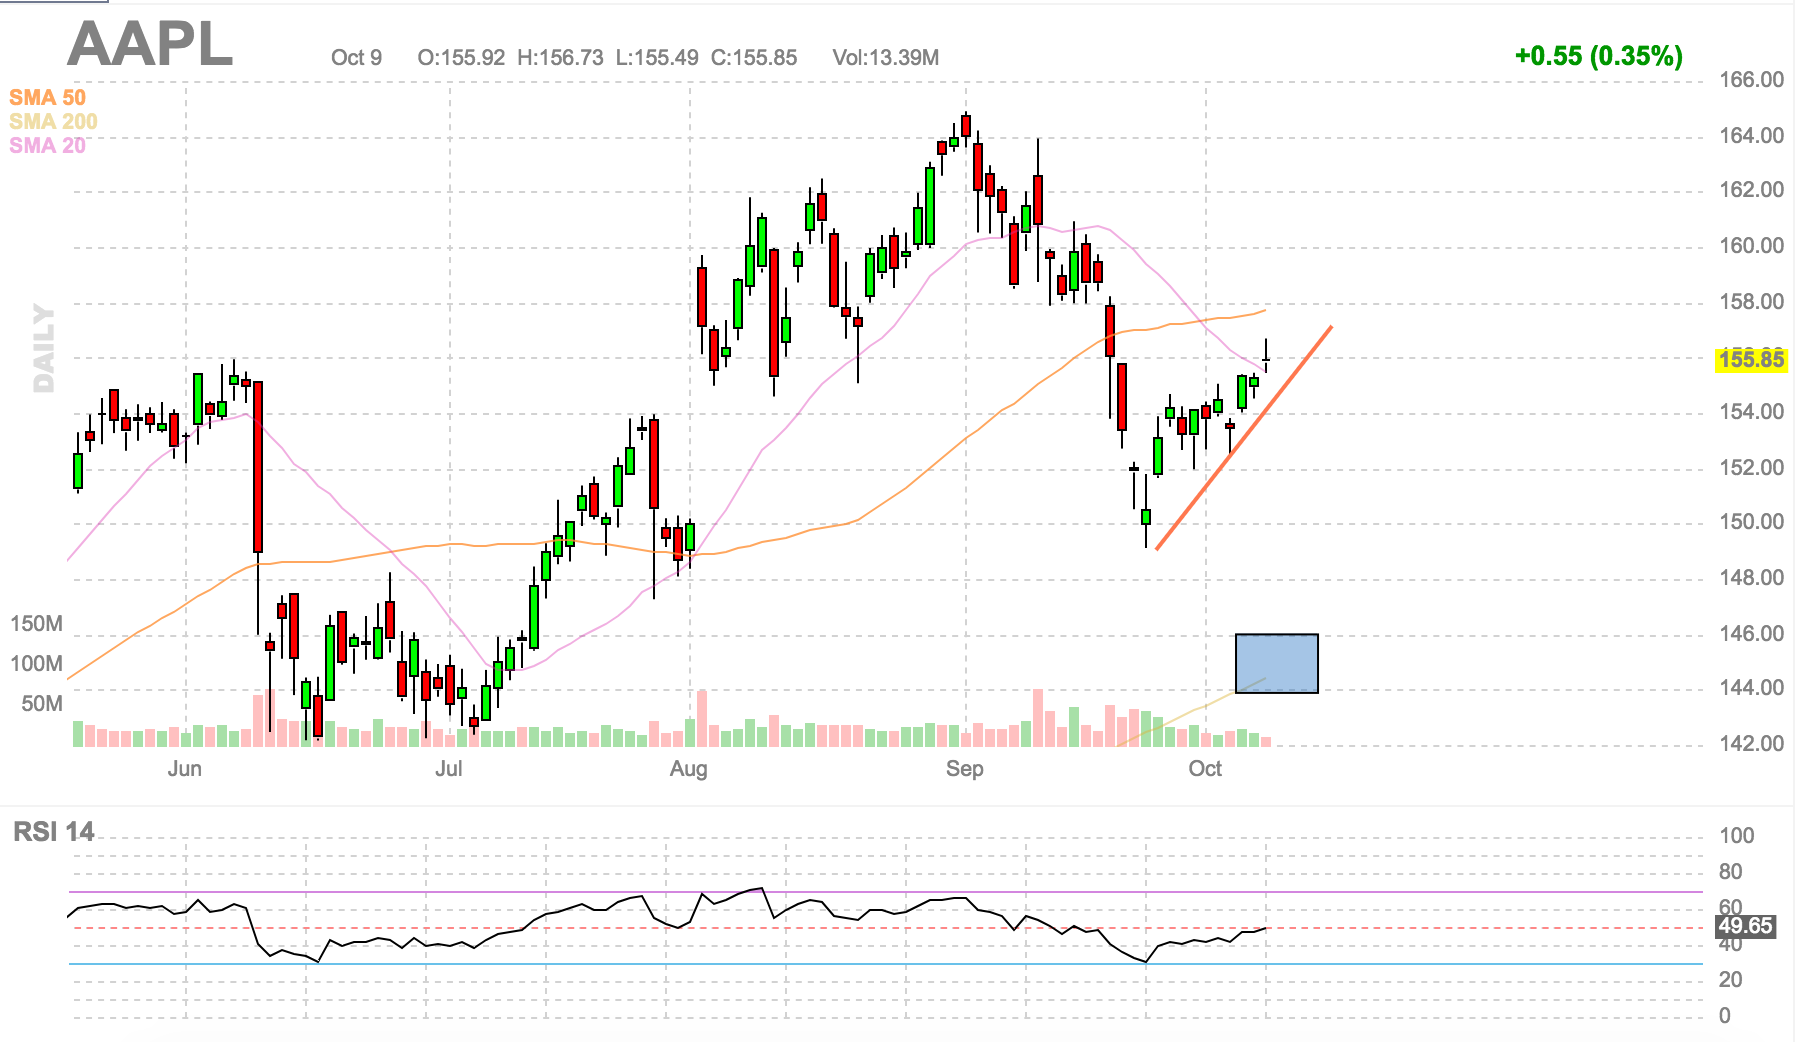The height and width of the screenshot is (1042, 1802).
Task: Click the blue shaded rectangle annotation
Action: tap(1276, 663)
